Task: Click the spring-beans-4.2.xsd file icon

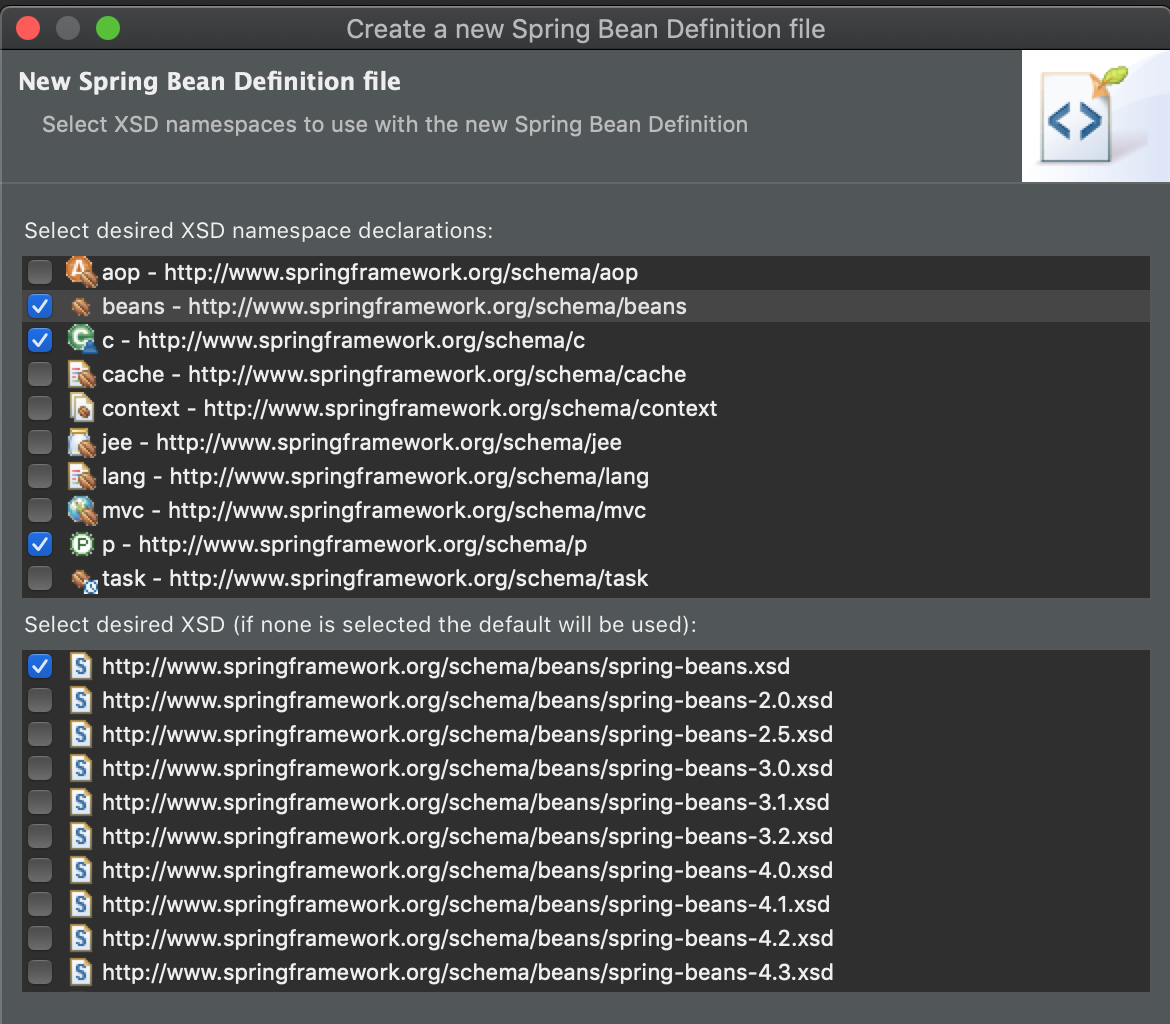Action: (x=81, y=937)
